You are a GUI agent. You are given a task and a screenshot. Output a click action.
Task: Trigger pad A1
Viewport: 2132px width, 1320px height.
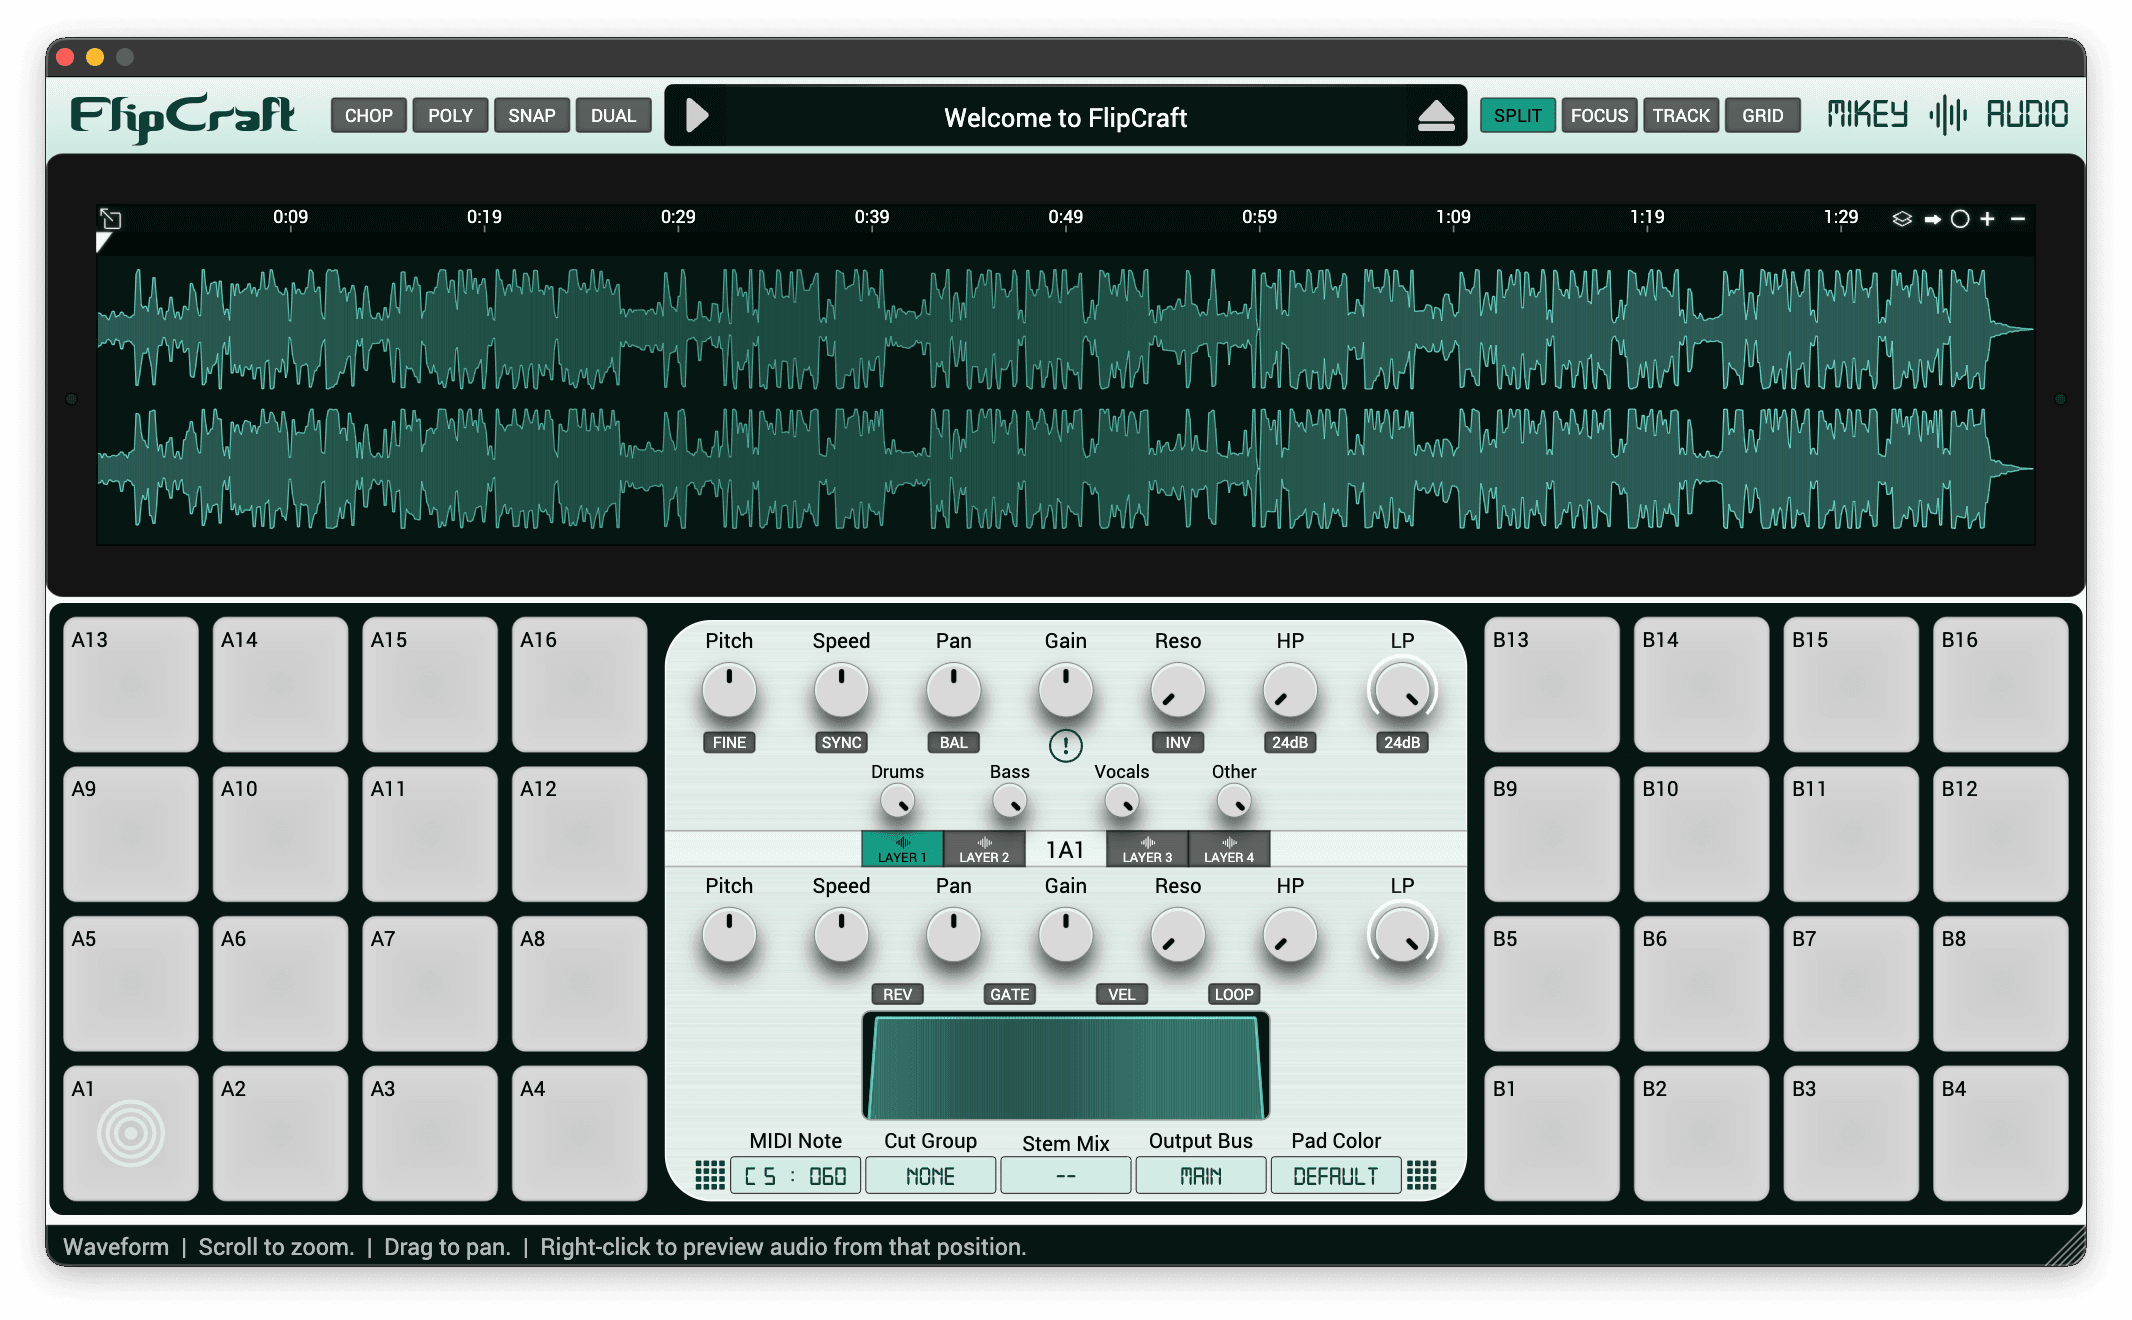click(131, 1133)
